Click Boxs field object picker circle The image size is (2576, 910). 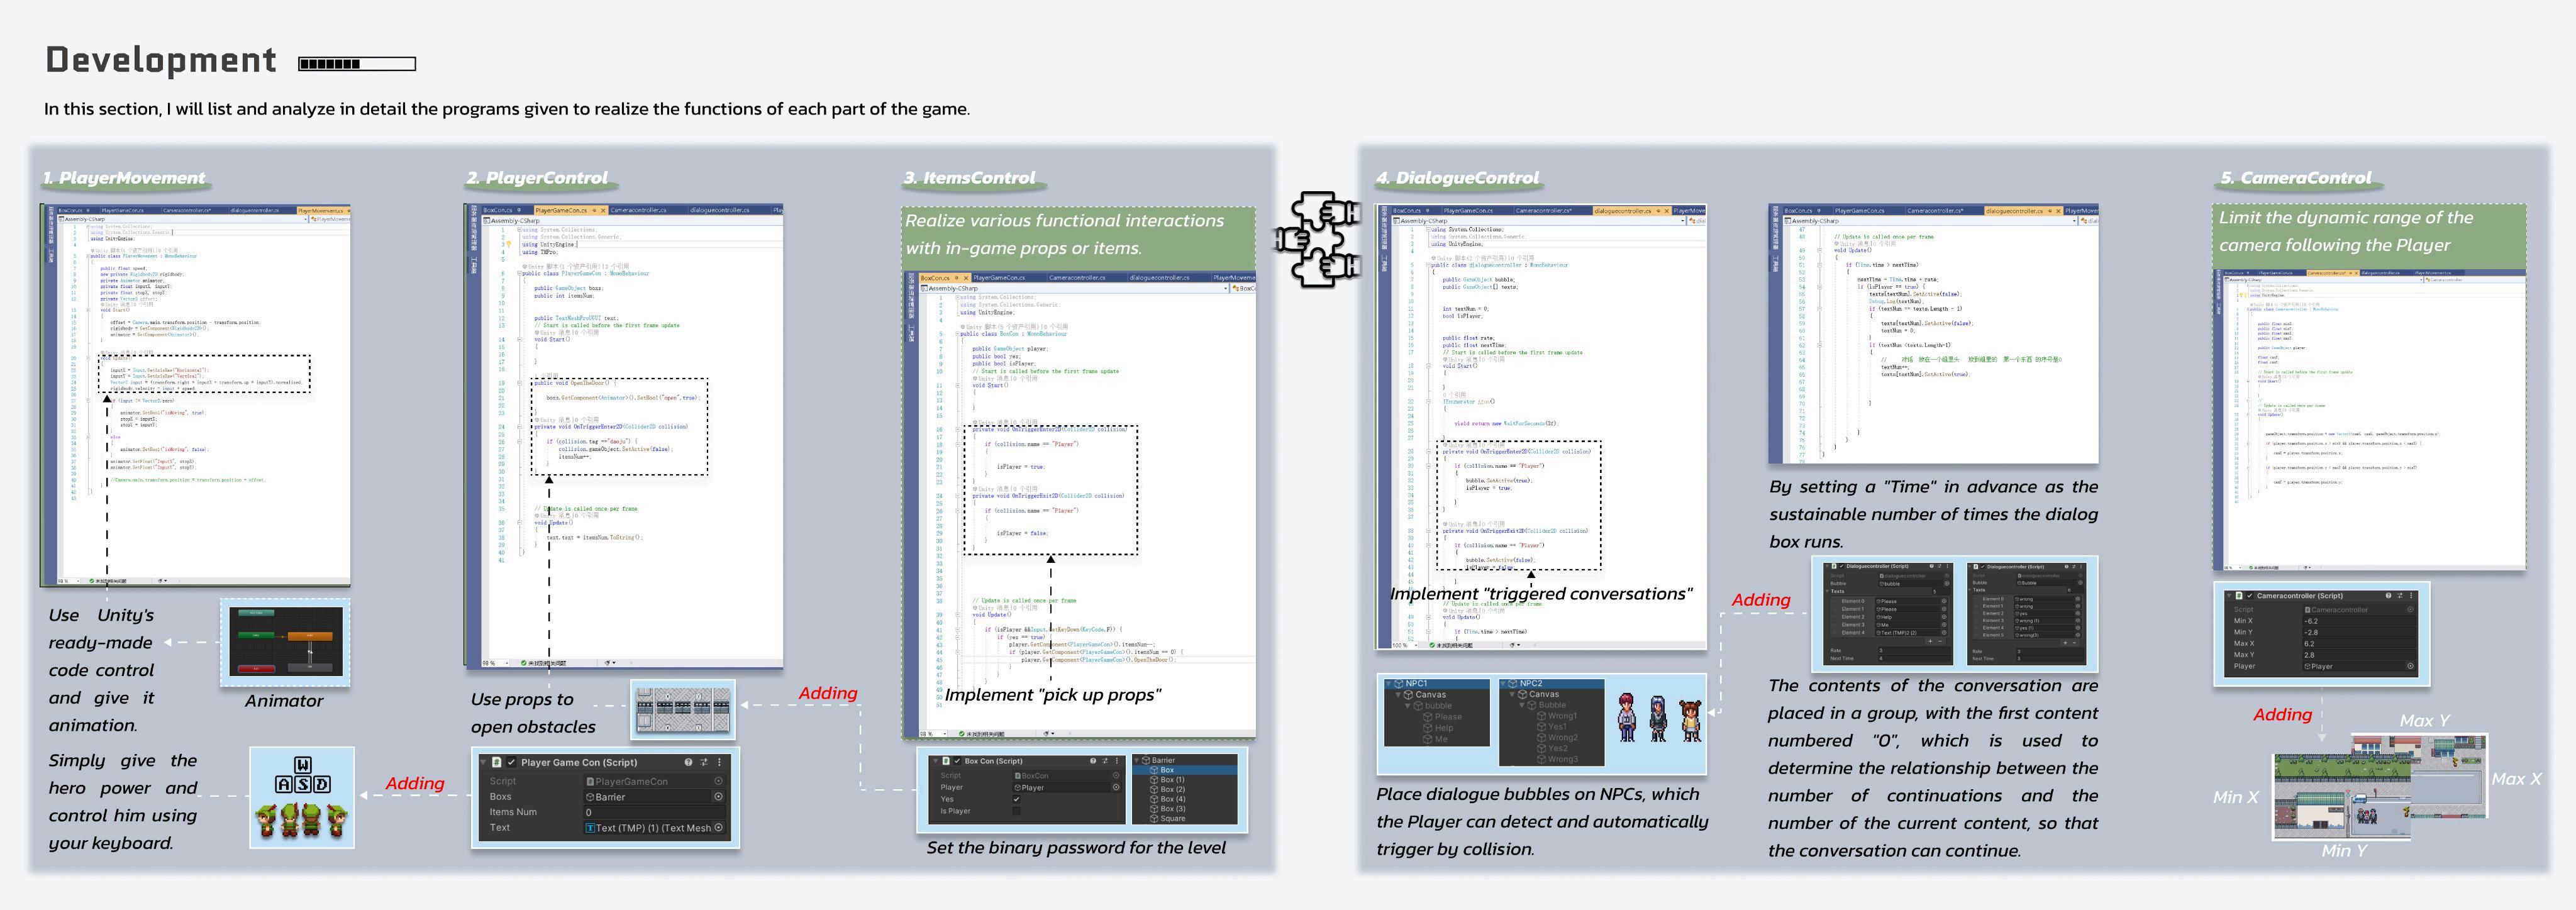coord(718,797)
